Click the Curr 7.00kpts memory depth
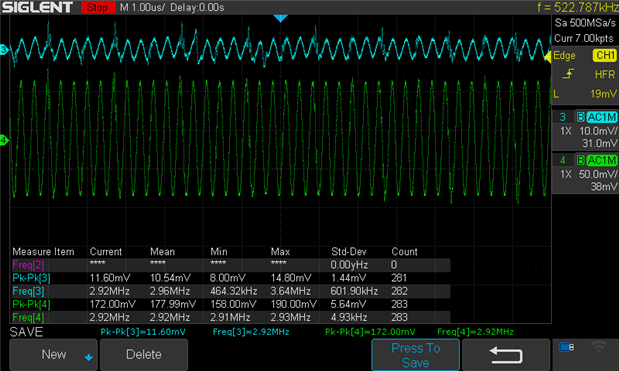The height and width of the screenshot is (371, 619). tap(583, 38)
